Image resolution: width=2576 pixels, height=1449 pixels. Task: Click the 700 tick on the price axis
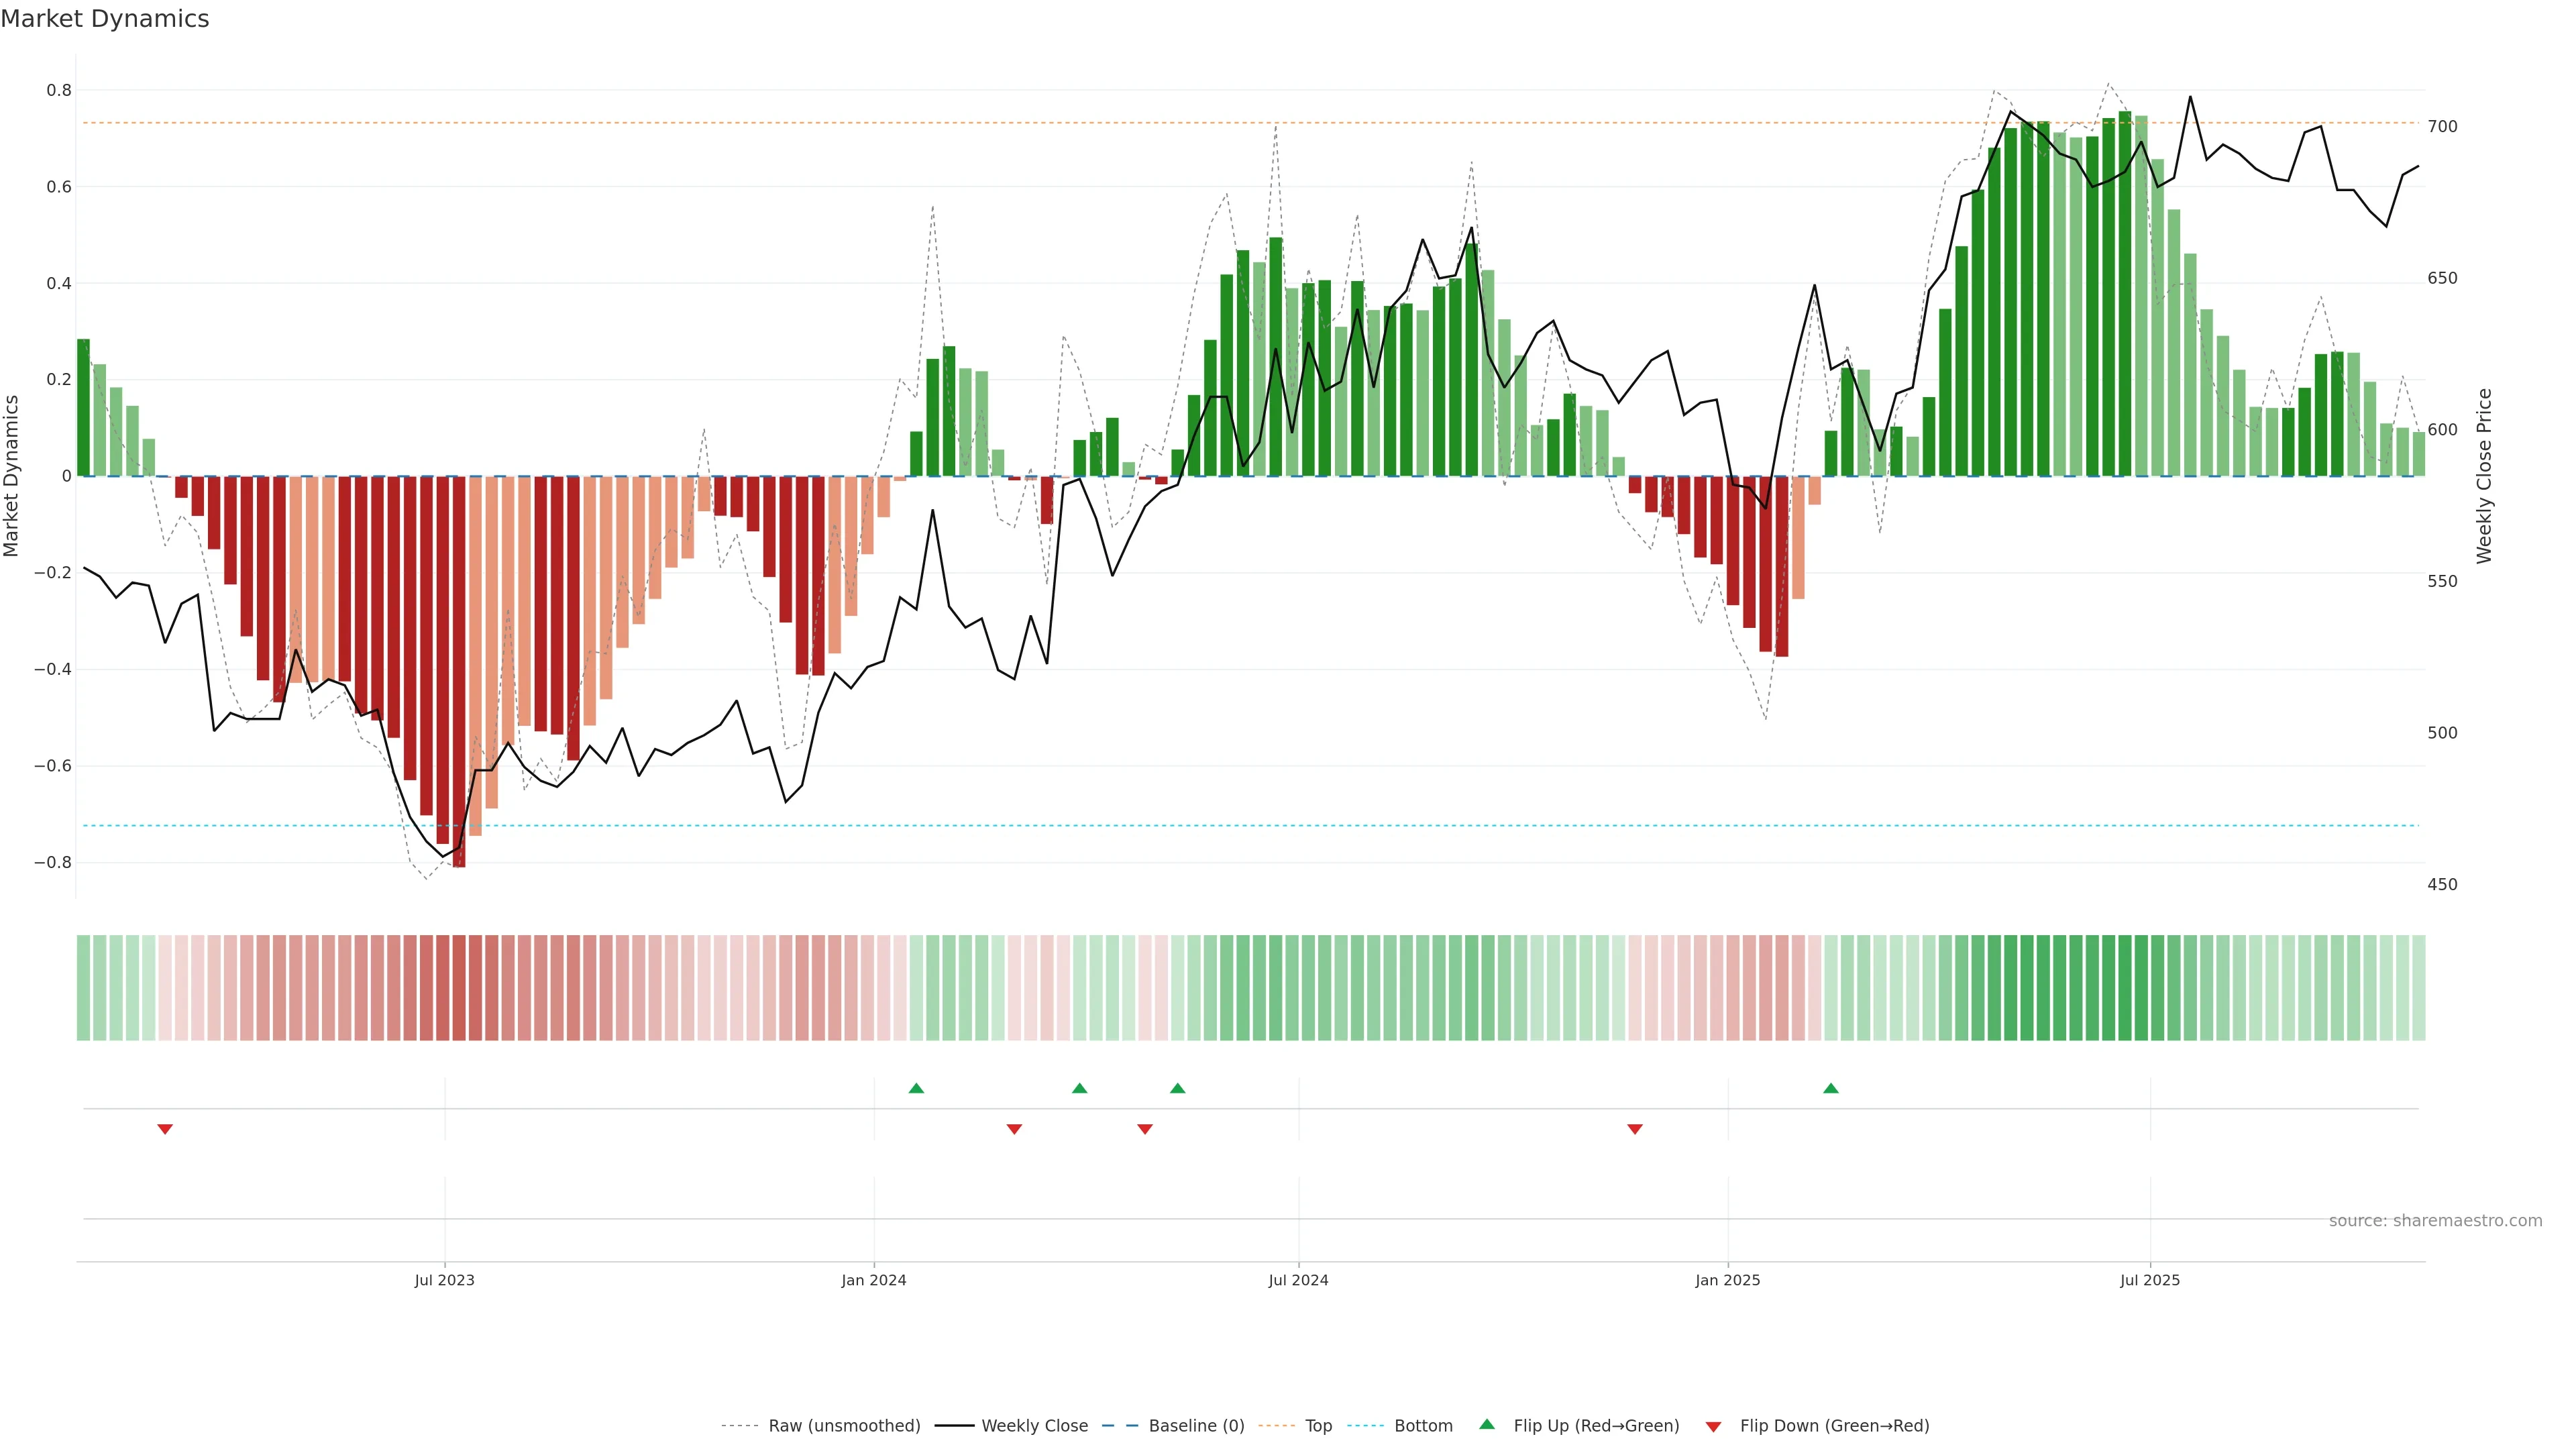point(2442,127)
